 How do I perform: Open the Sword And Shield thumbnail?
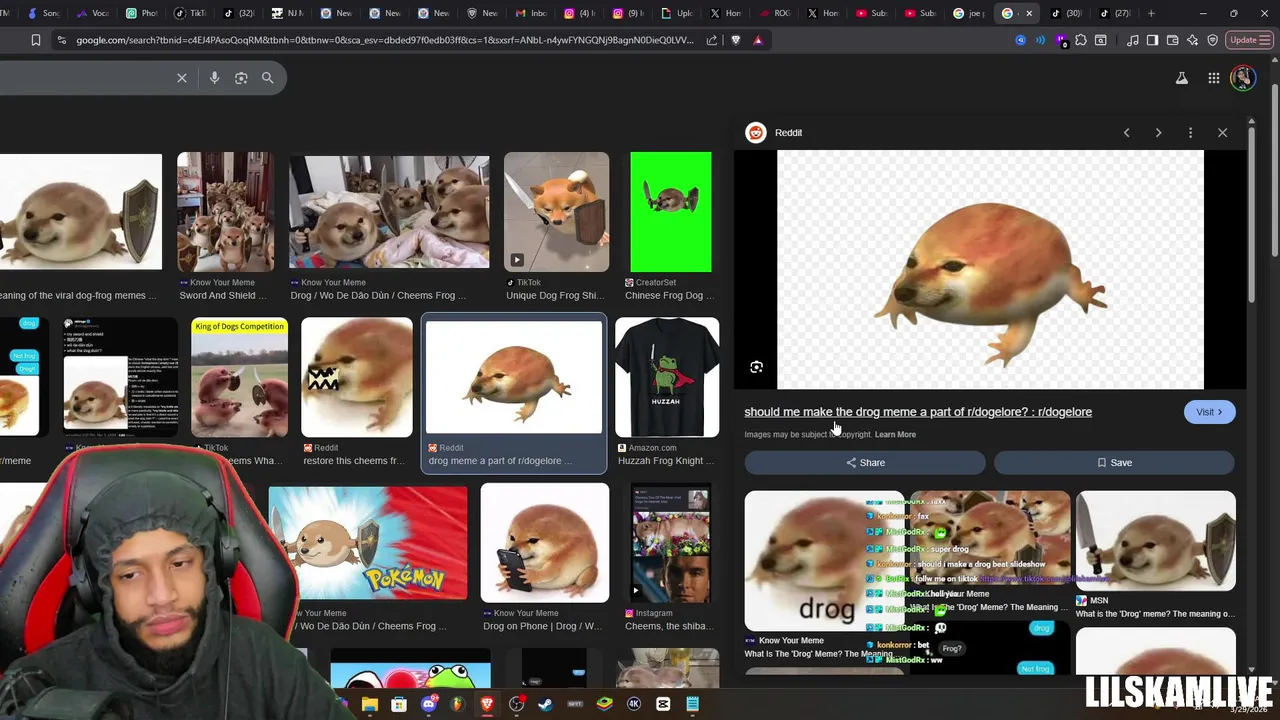(226, 212)
